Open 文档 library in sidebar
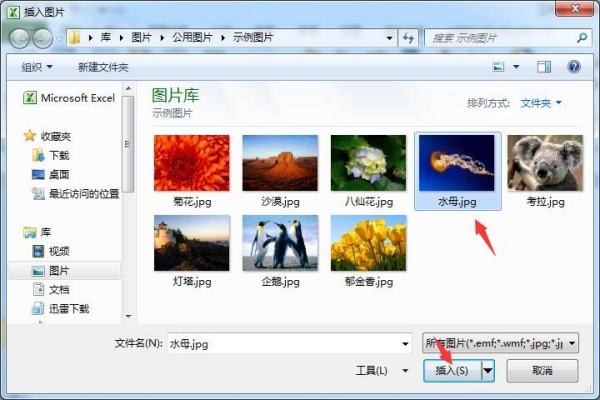 [51, 290]
